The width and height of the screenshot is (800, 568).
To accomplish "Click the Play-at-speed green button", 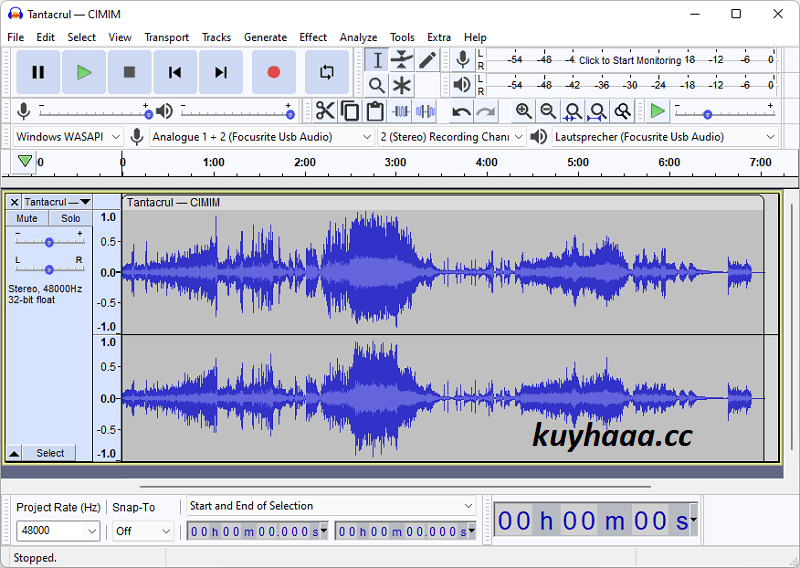I will (x=658, y=111).
